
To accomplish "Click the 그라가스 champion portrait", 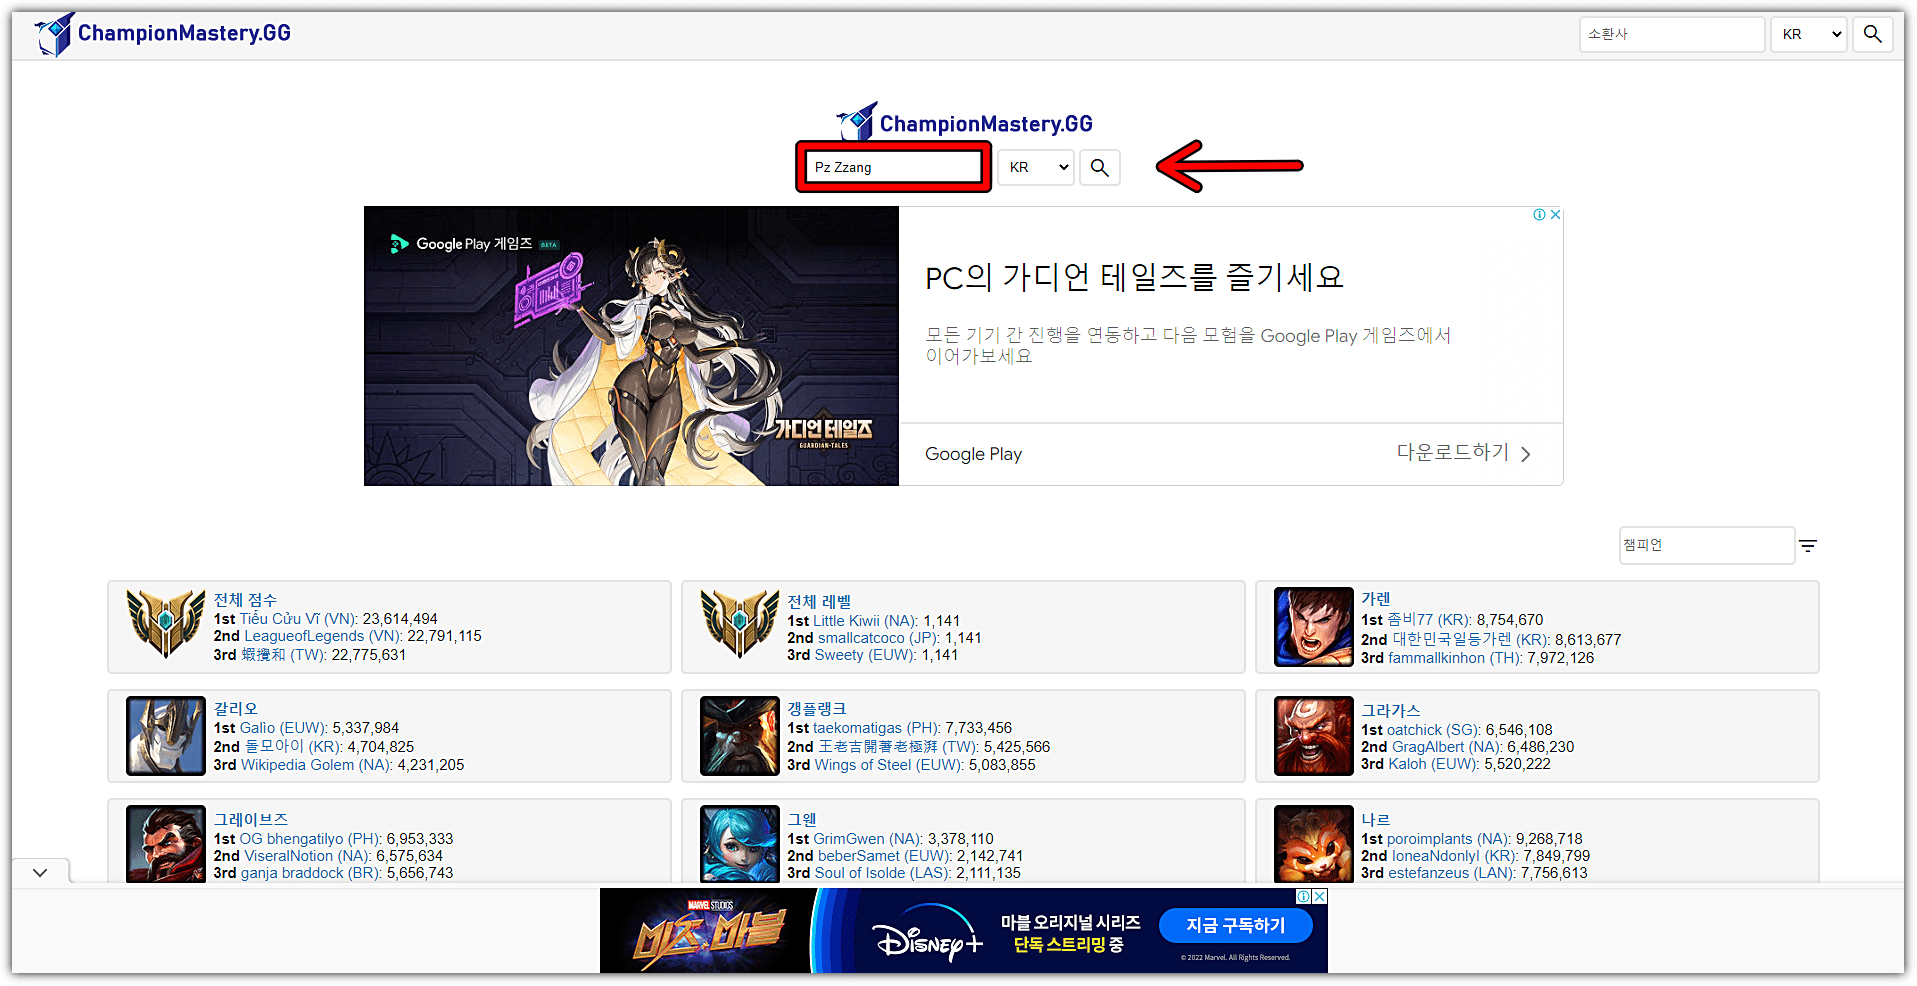I will (x=1313, y=736).
